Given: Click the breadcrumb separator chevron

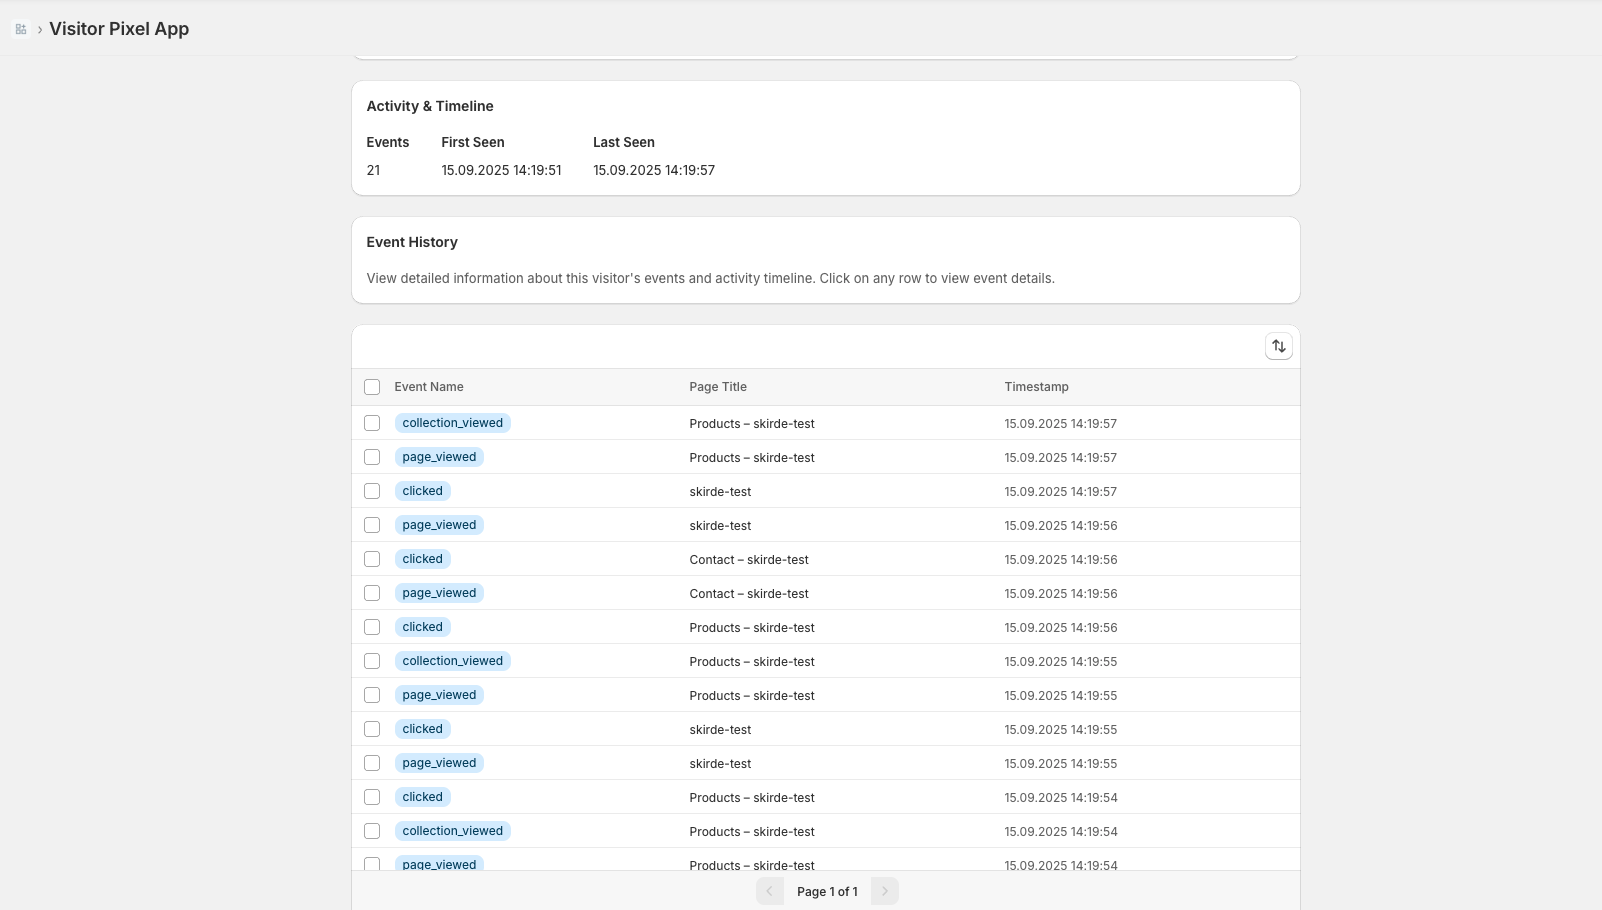Looking at the screenshot, I should [39, 29].
